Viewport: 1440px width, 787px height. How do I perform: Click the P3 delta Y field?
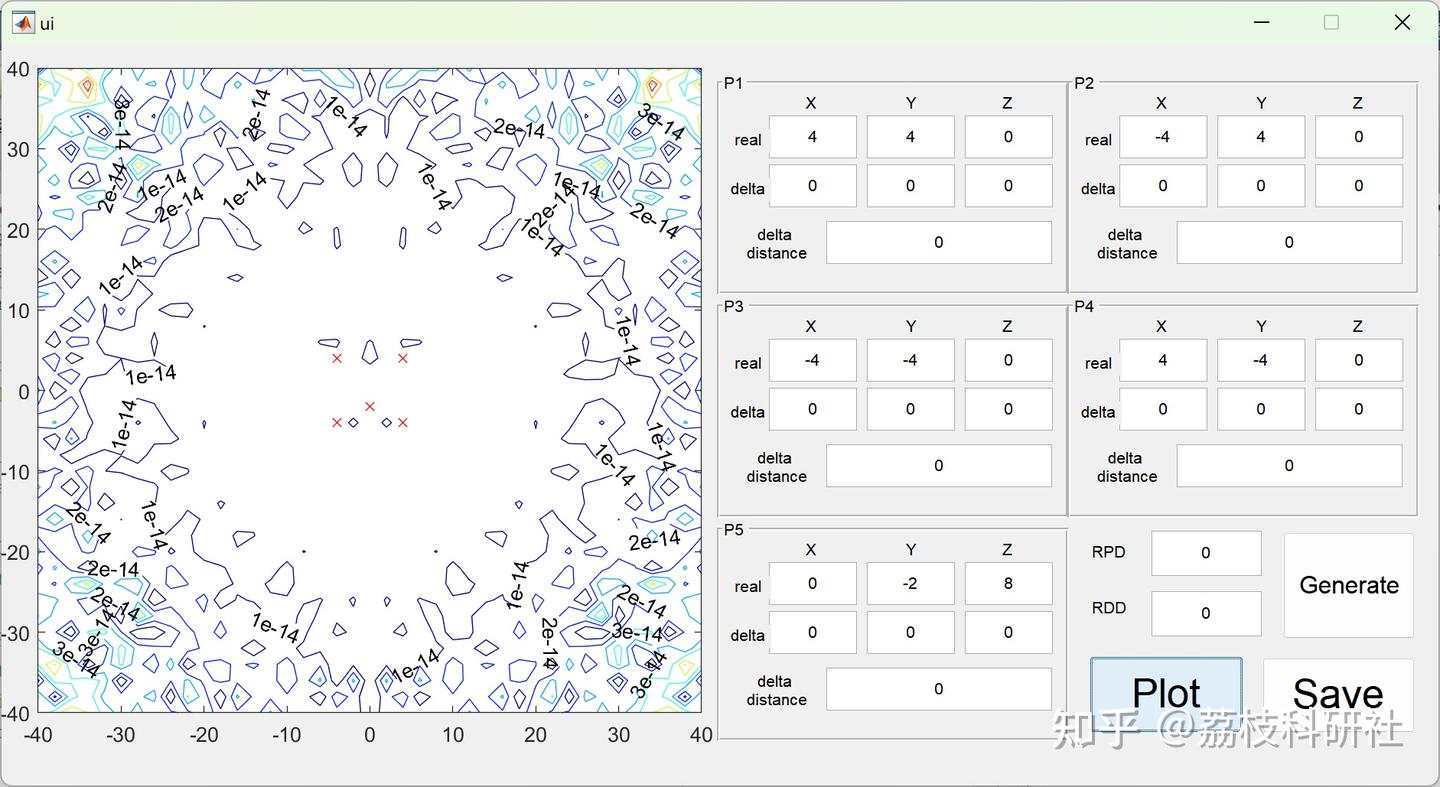910,409
